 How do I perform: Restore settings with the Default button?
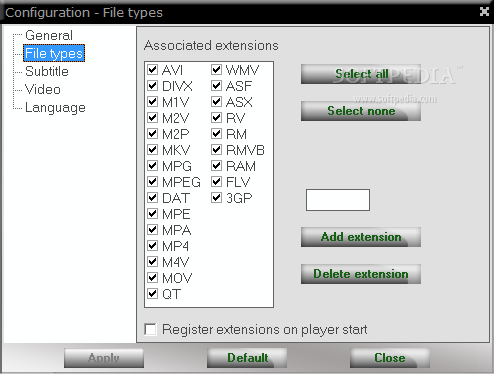coord(247,358)
